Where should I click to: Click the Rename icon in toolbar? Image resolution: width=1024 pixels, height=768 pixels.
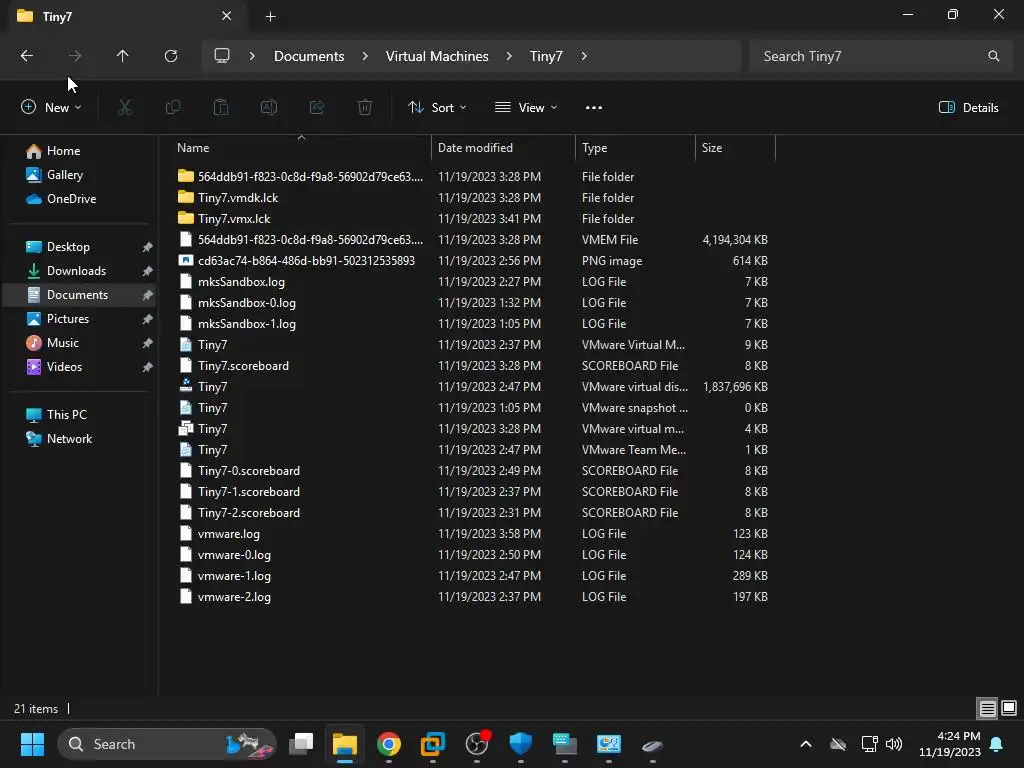269,107
